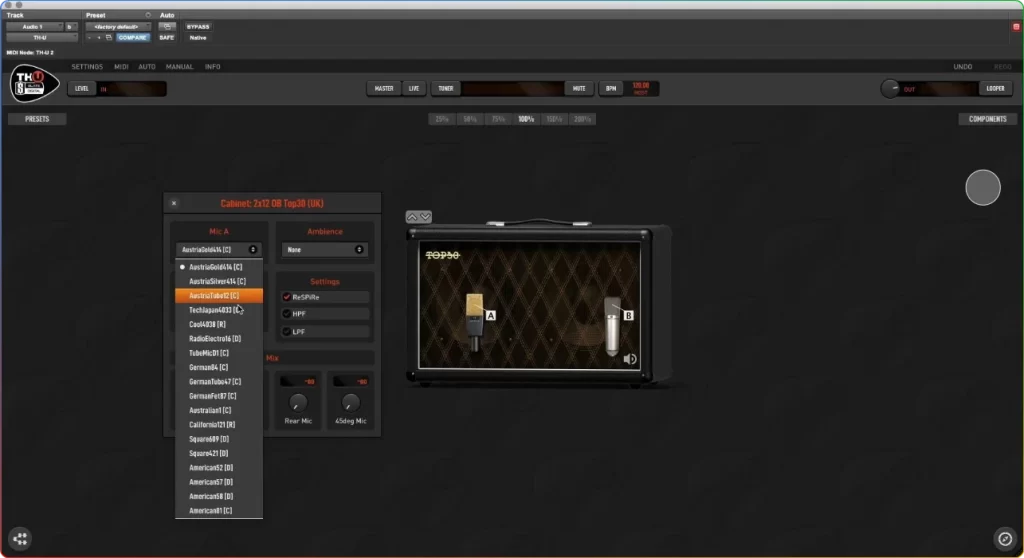The height and width of the screenshot is (558, 1024).
Task: Click the round expand icon at bottom right
Action: (x=1005, y=538)
